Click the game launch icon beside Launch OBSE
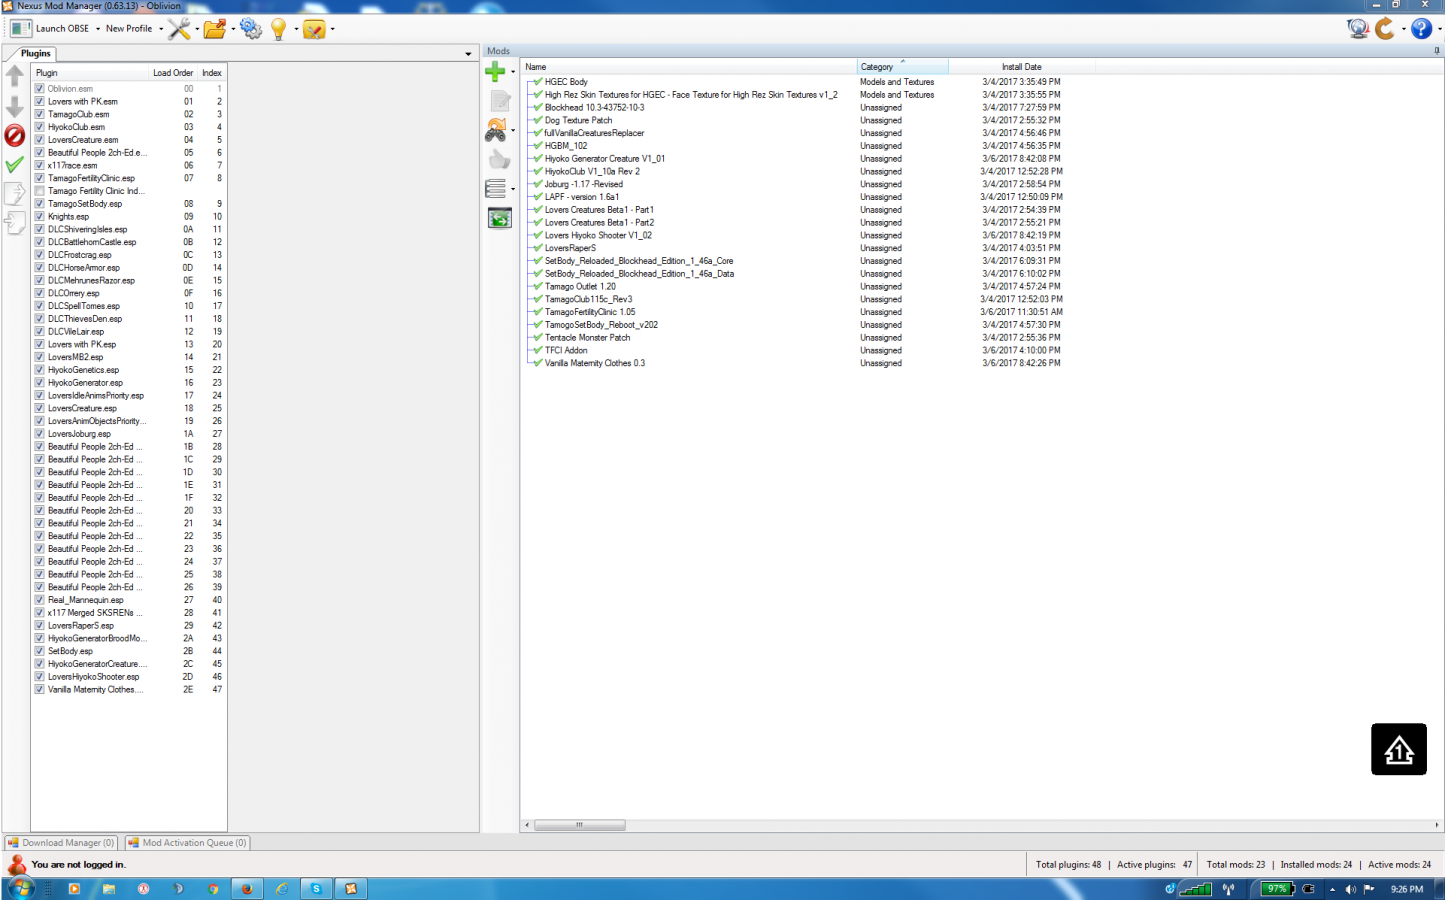 [20, 28]
